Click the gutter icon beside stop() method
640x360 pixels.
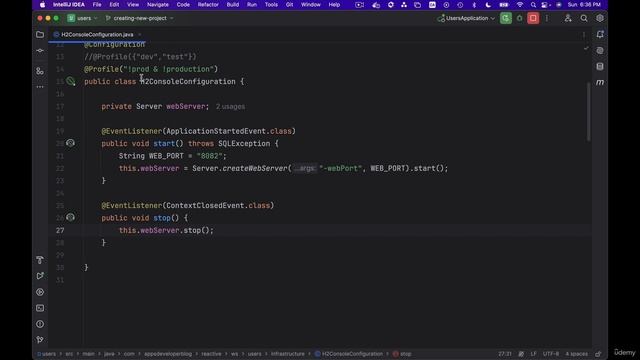click(70, 218)
